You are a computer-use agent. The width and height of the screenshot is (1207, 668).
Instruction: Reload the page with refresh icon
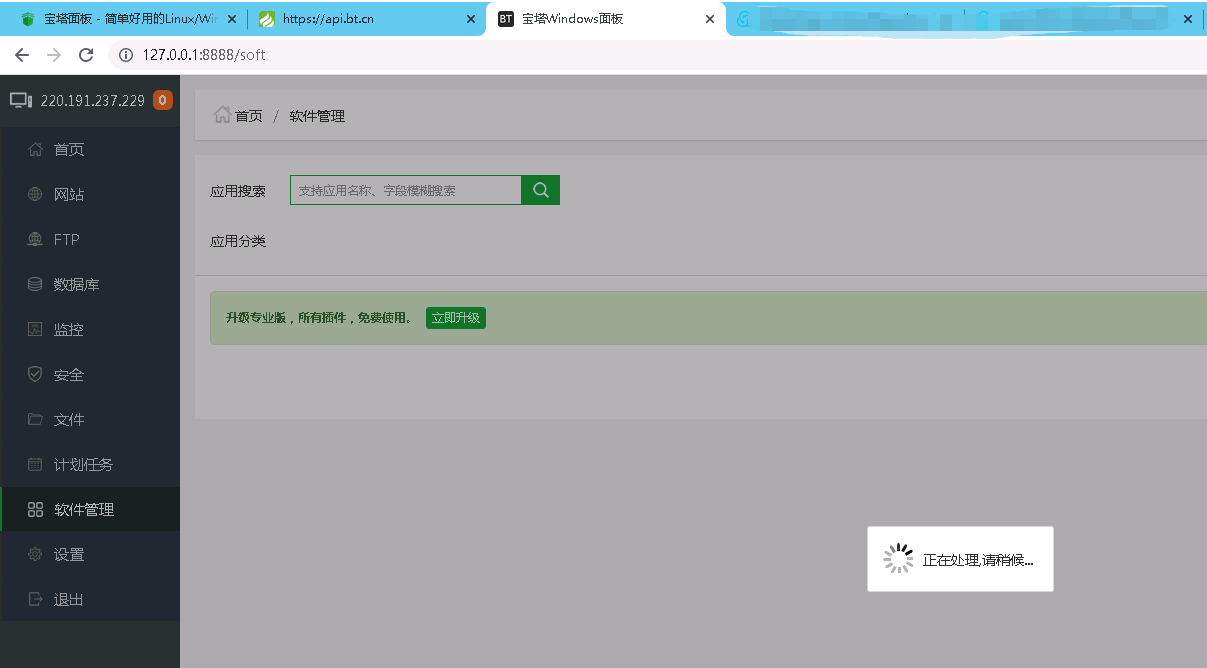[x=86, y=55]
